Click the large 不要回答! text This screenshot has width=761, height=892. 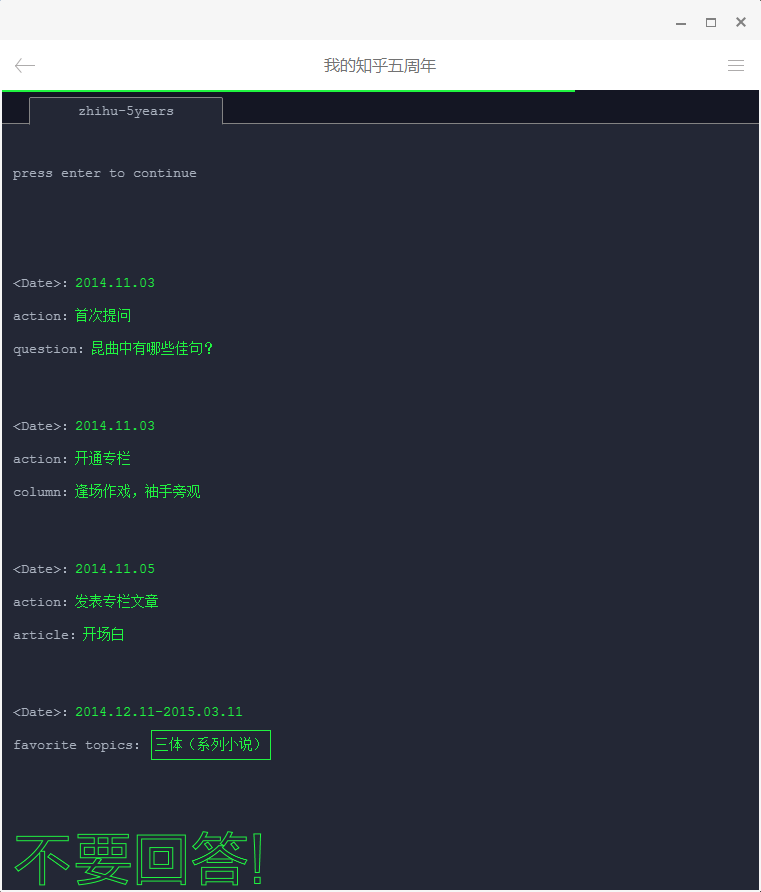(x=139, y=859)
